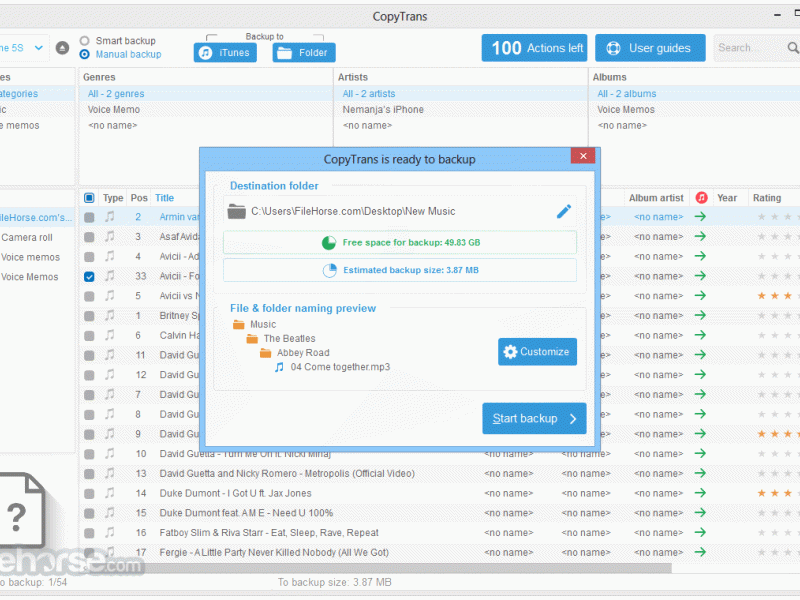
Task: Backup to Folder button
Action: coord(304,53)
